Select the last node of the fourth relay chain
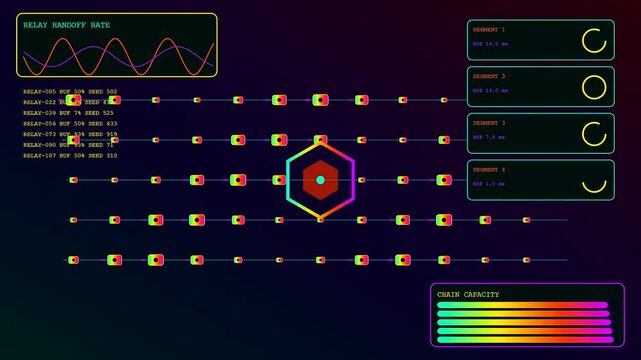Viewport: 641px width, 360px height. (527, 220)
